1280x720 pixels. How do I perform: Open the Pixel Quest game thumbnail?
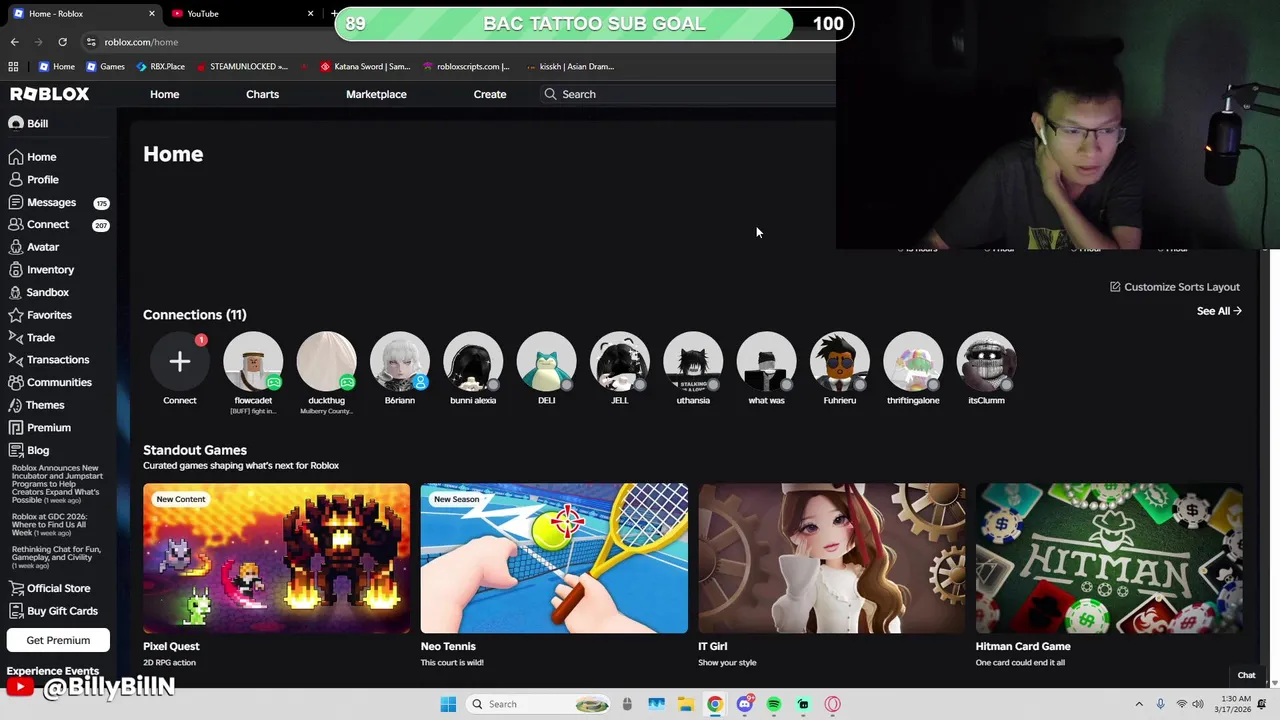276,558
